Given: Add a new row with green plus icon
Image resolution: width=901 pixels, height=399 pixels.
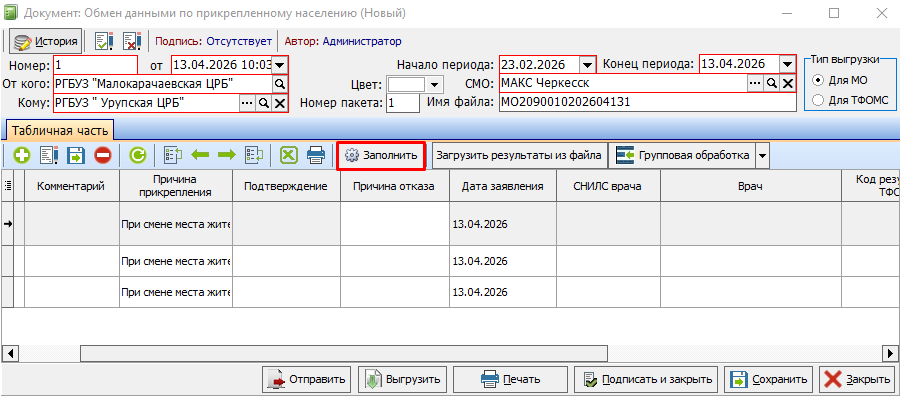Looking at the screenshot, I should click(x=22, y=155).
